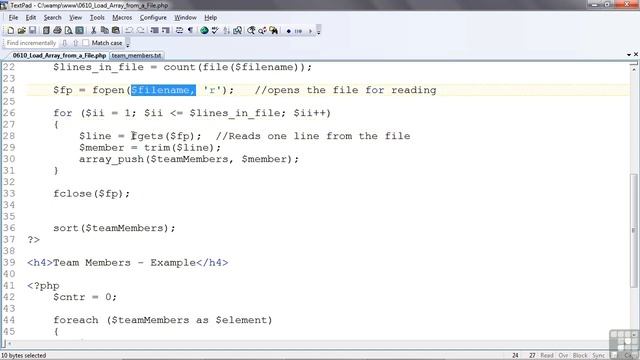Click '$cntr = 0;' code line
The image size is (640, 360).
(85, 297)
